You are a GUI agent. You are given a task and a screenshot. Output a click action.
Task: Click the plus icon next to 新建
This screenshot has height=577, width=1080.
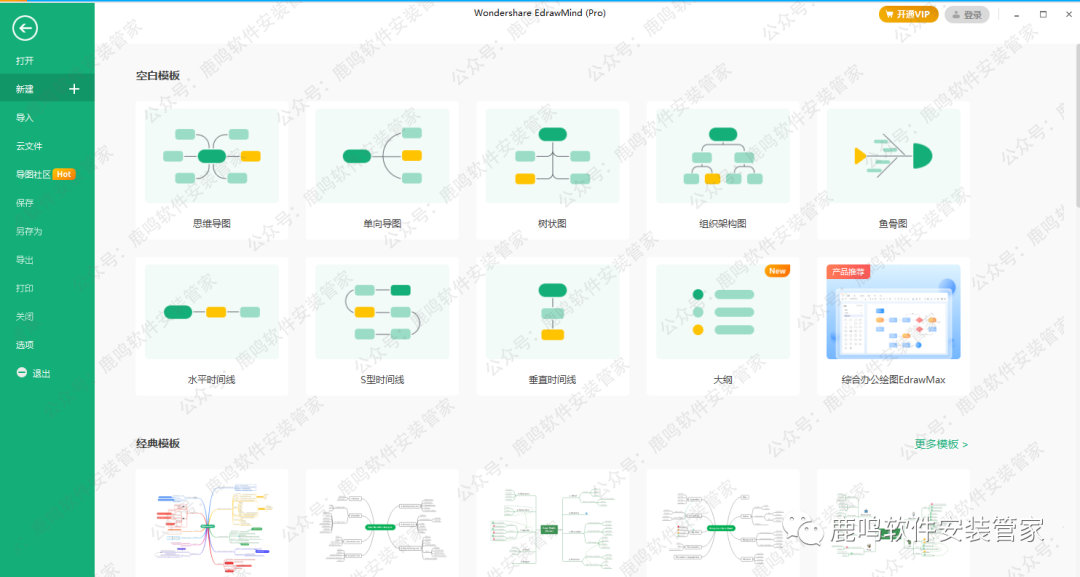point(74,89)
